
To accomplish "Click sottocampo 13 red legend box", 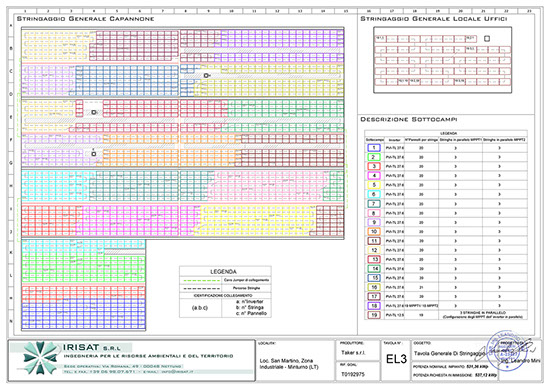I will pyautogui.click(x=374, y=259).
